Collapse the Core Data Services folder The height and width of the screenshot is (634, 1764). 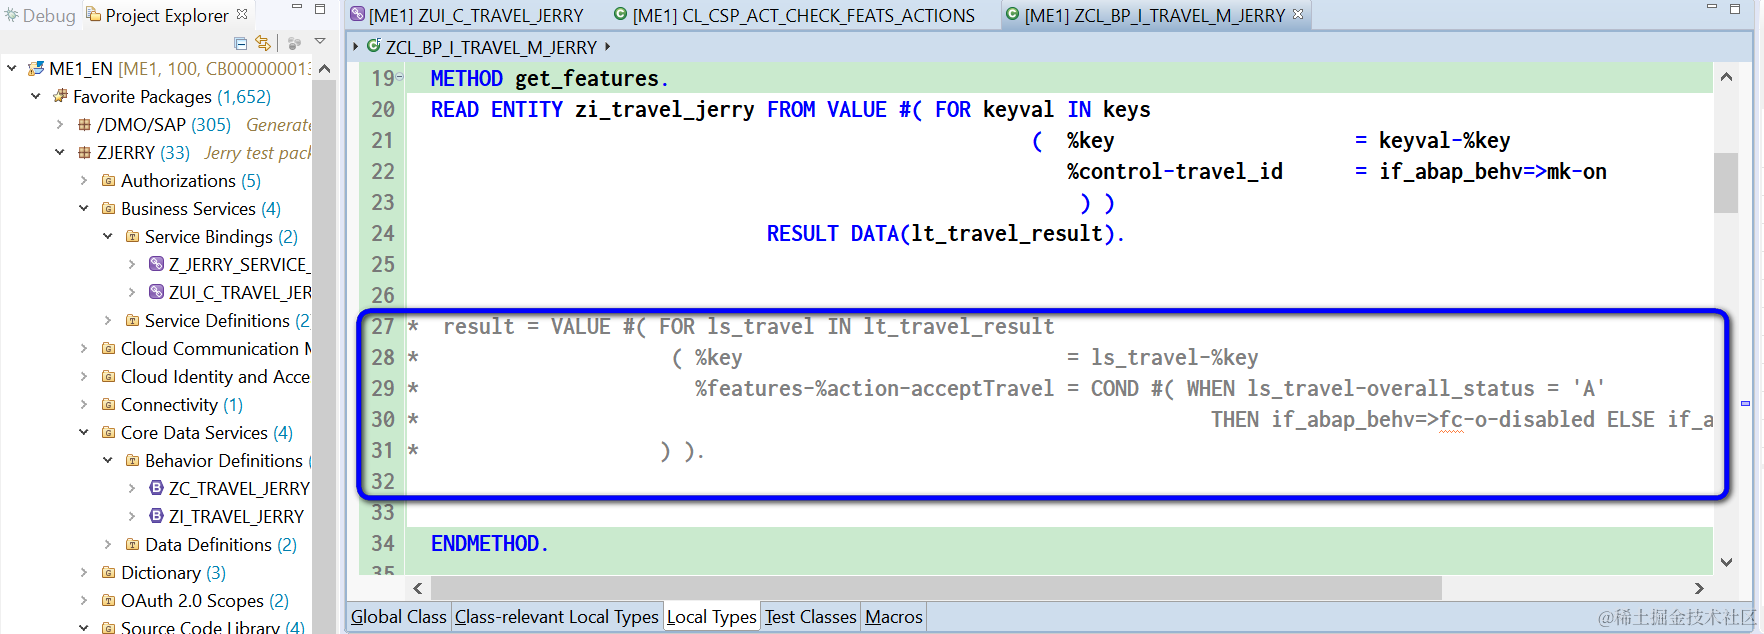84,433
